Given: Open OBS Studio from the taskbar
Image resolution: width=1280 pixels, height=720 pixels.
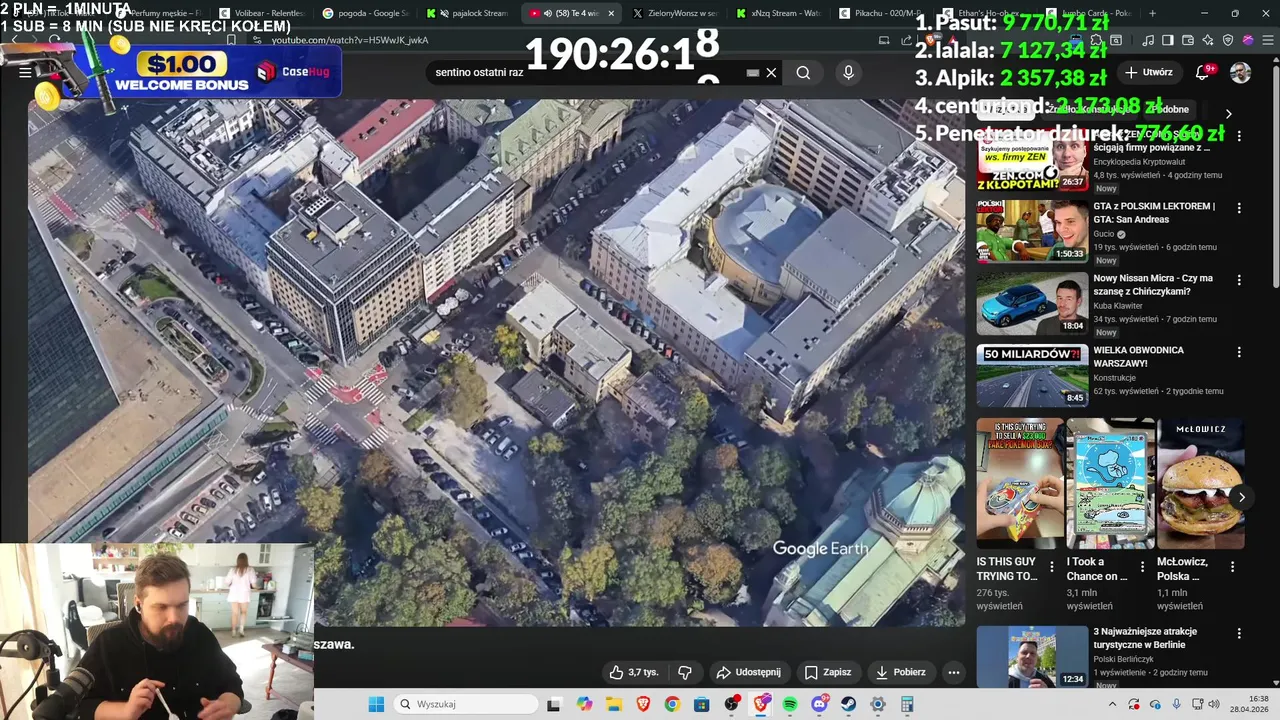Looking at the screenshot, I should coord(732,704).
